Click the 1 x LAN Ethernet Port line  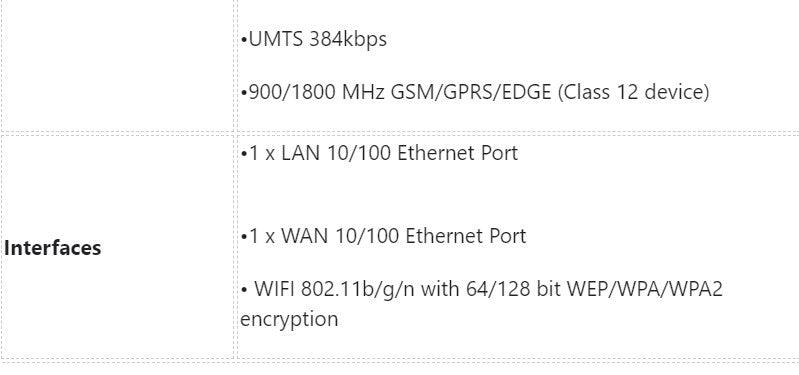coord(379,153)
